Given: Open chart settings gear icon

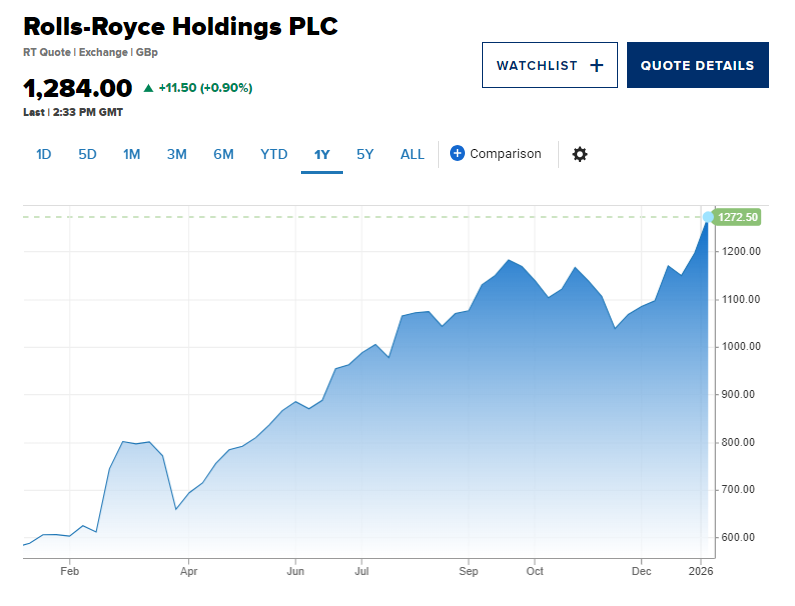Looking at the screenshot, I should click(x=579, y=154).
